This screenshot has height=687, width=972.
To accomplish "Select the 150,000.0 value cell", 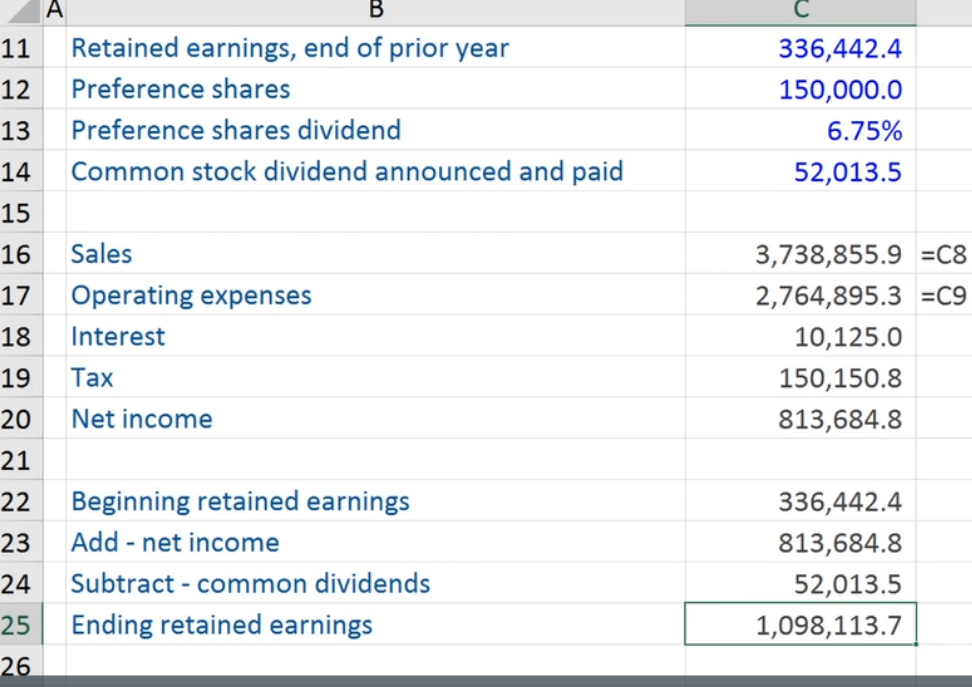I will (x=800, y=89).
